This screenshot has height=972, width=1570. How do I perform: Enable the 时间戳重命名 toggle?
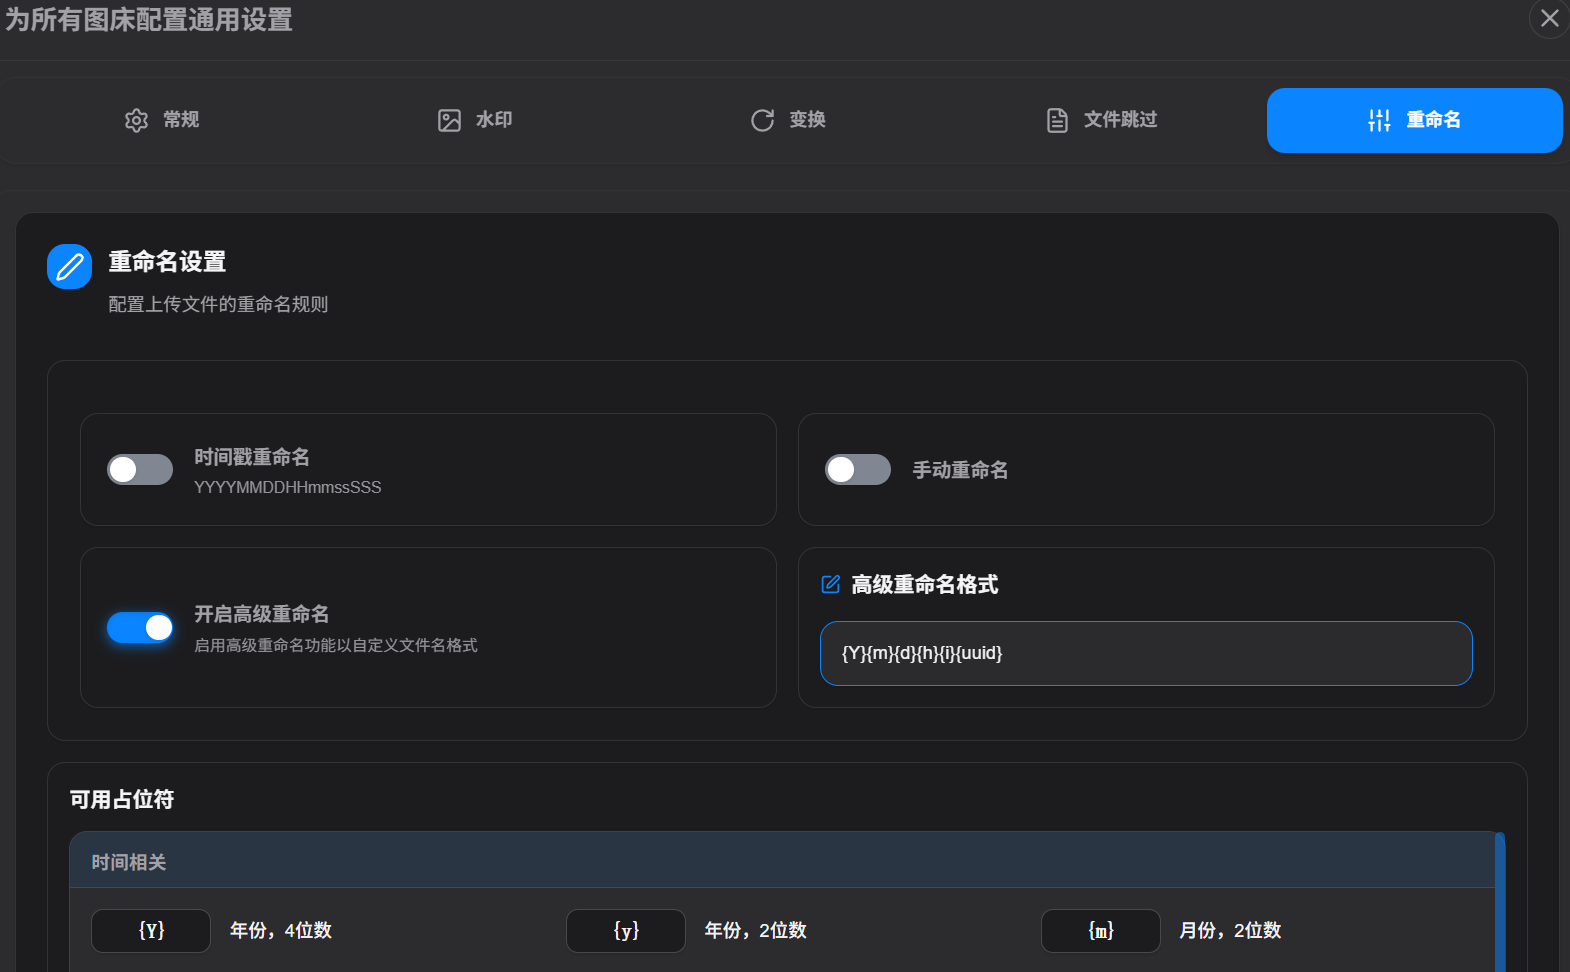[140, 469]
